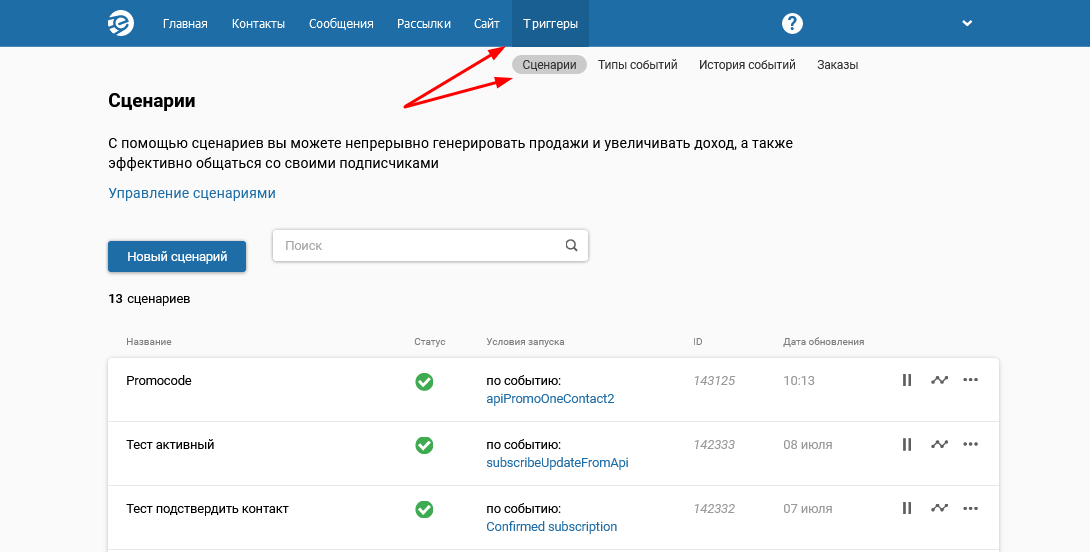Open the Тест активный scenario name
This screenshot has height=552, width=1090.
pyautogui.click(x=170, y=445)
